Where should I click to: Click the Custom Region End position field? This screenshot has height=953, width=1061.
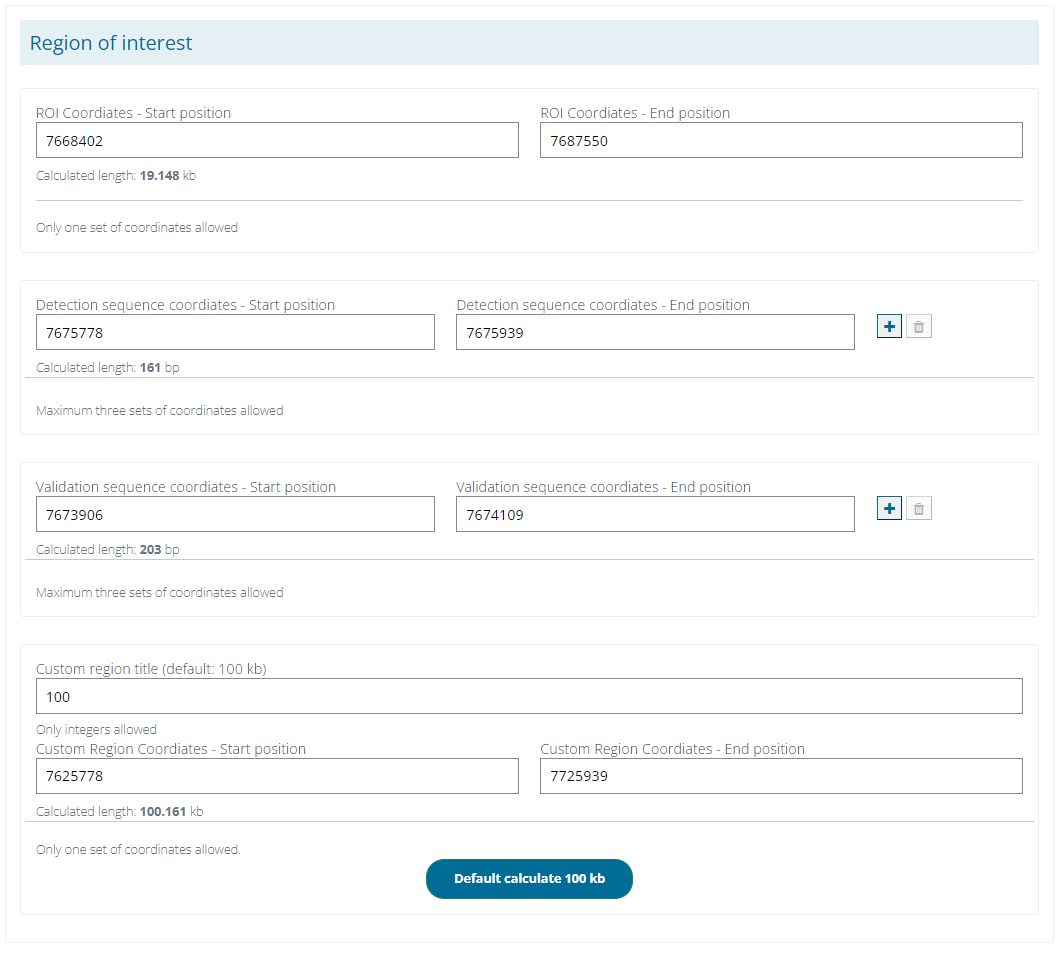[x=780, y=776]
